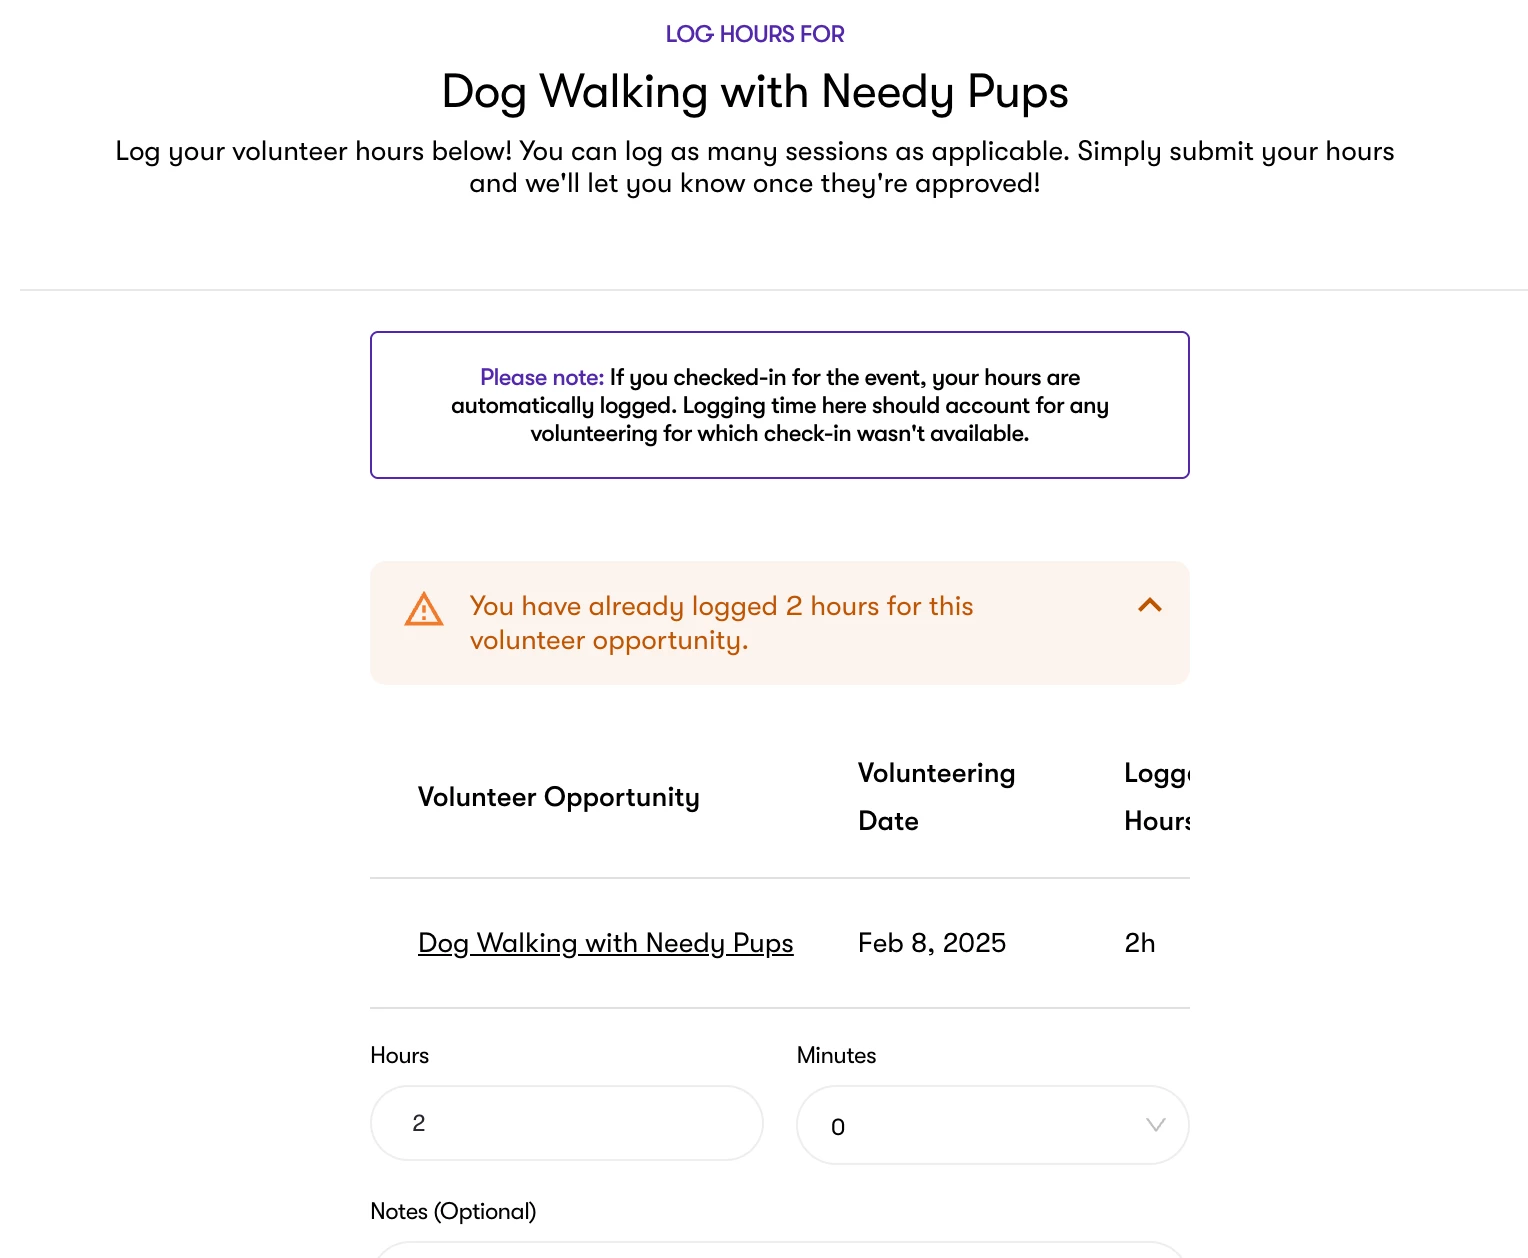Click the Please note label text
Image resolution: width=1528 pixels, height=1258 pixels.
pos(542,377)
